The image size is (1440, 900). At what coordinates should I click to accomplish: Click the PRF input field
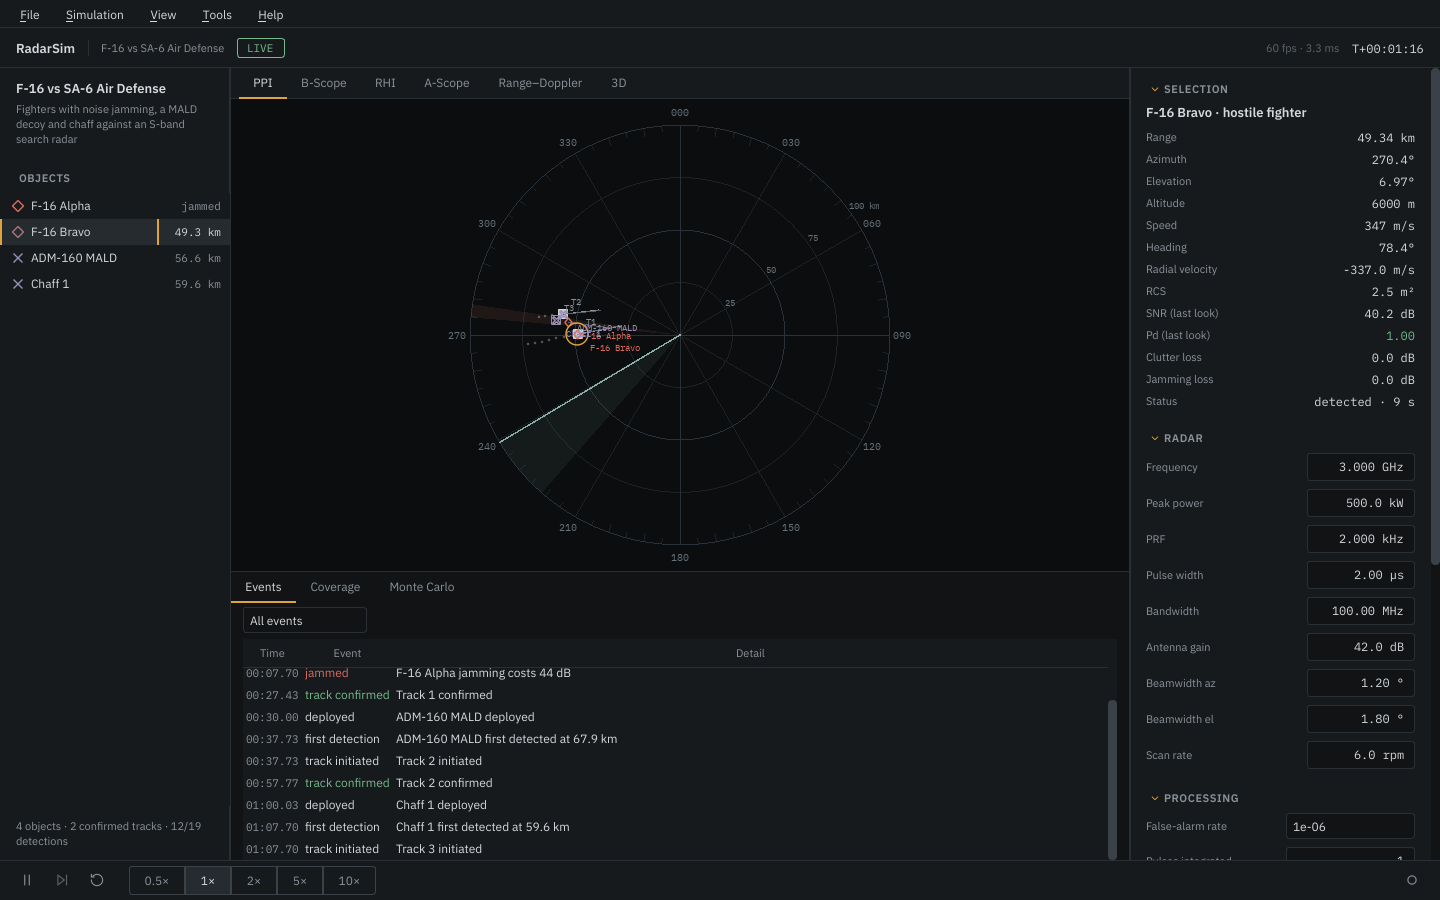coord(1361,539)
